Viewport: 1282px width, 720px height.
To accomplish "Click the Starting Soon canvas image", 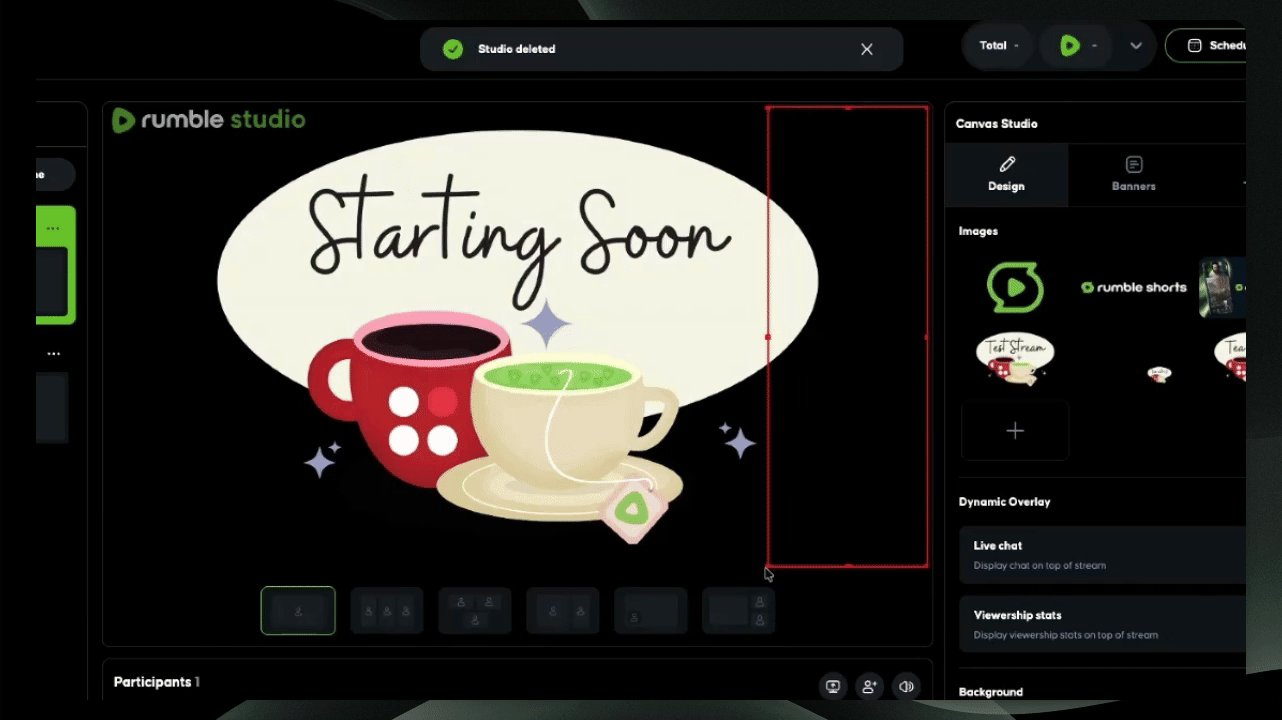I will [517, 337].
